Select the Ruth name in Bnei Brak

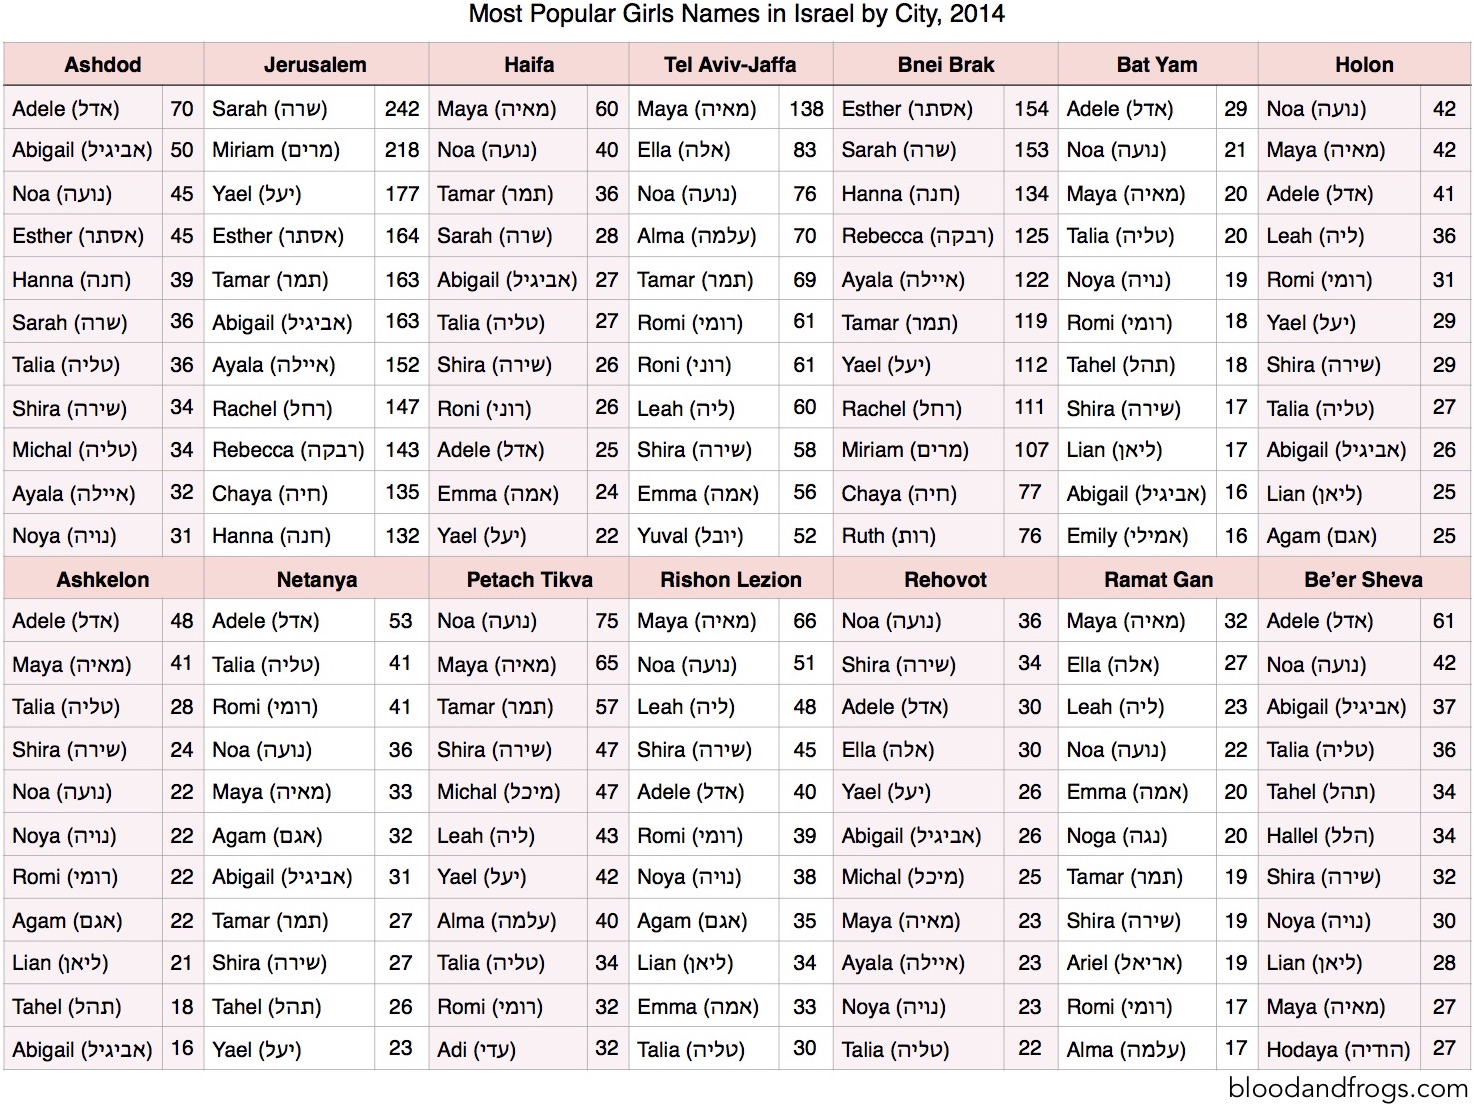pos(888,536)
